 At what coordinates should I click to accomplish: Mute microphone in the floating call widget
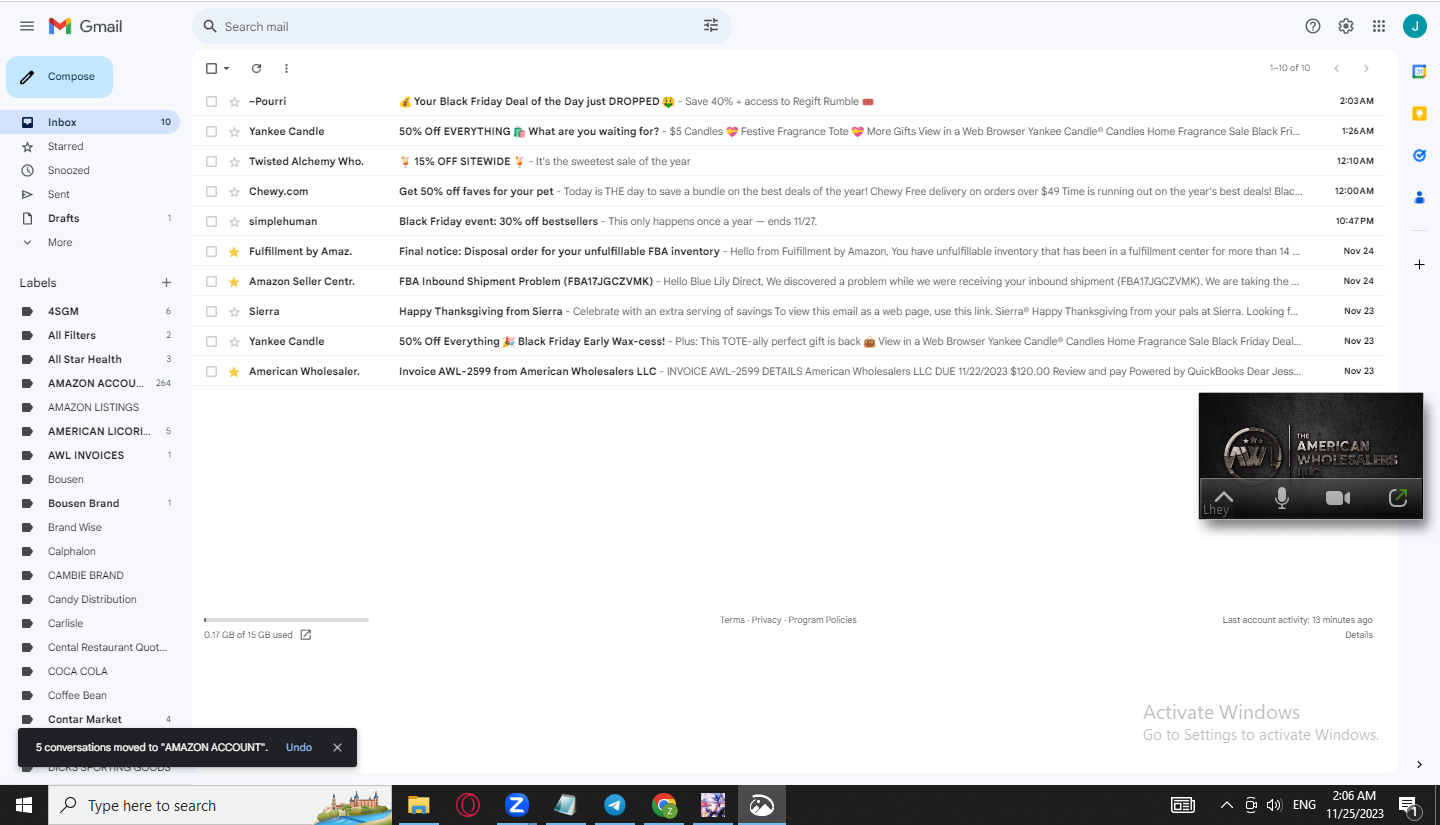tap(1282, 498)
